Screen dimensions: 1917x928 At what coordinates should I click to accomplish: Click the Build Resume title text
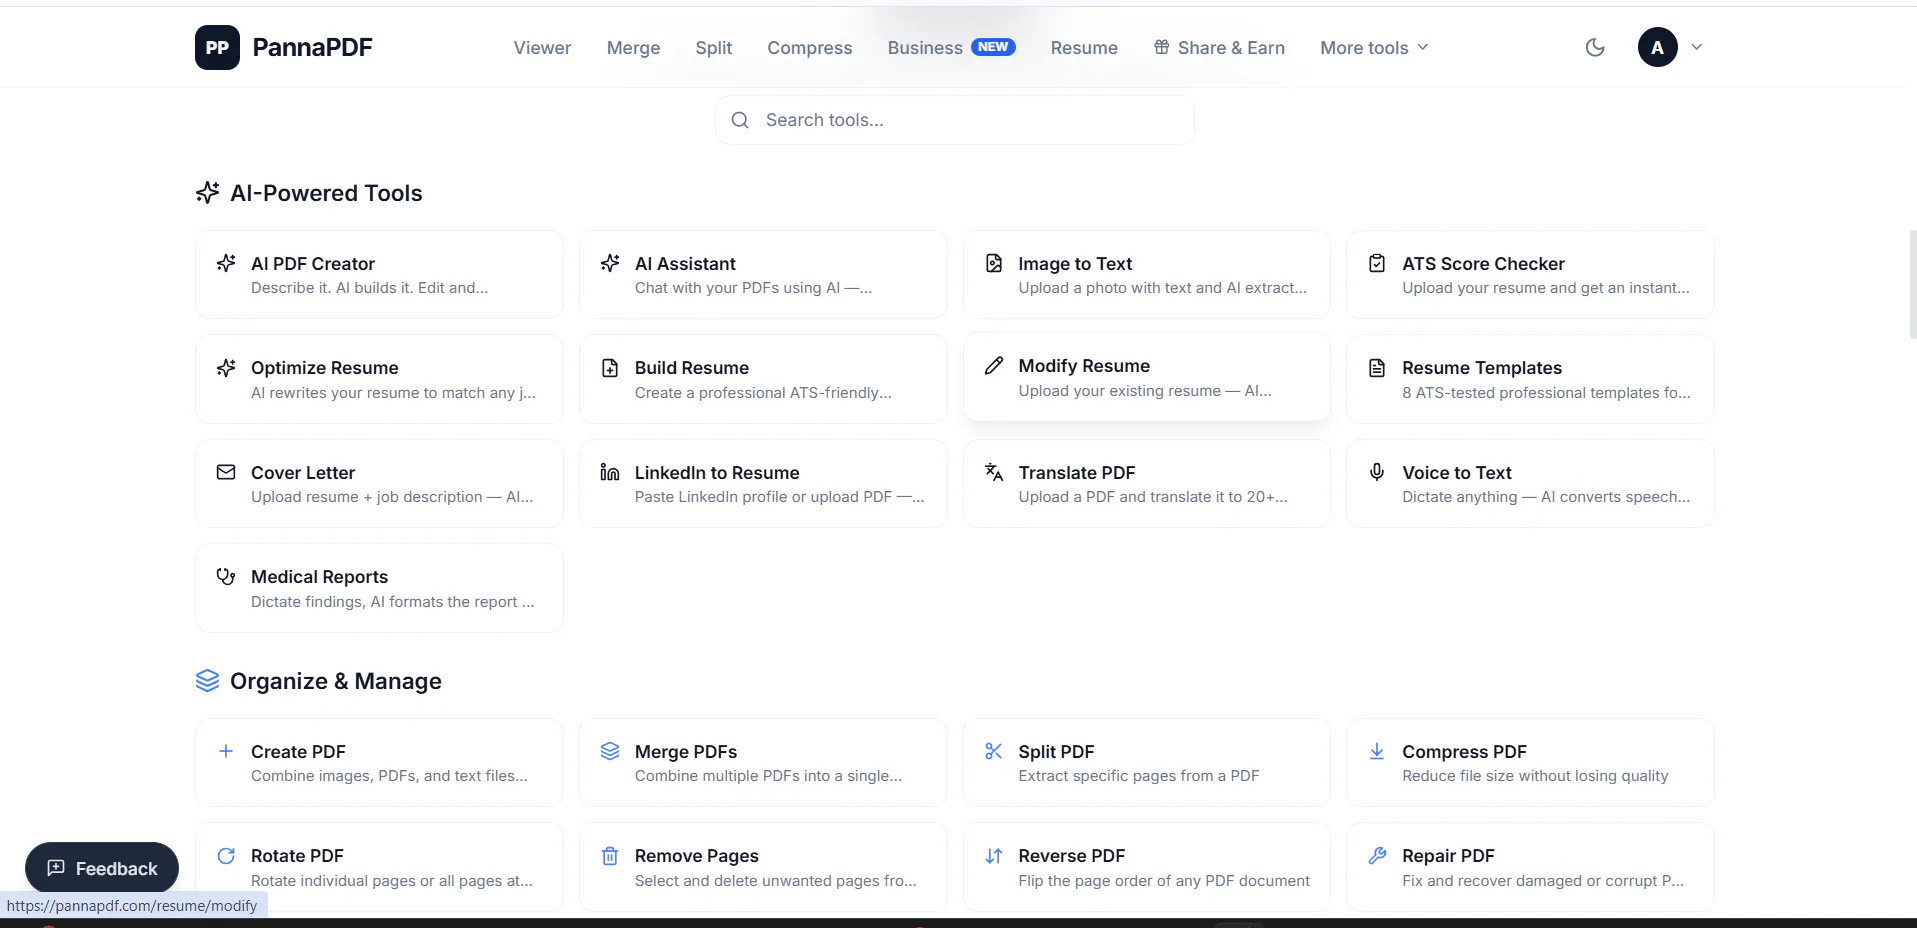click(x=692, y=368)
